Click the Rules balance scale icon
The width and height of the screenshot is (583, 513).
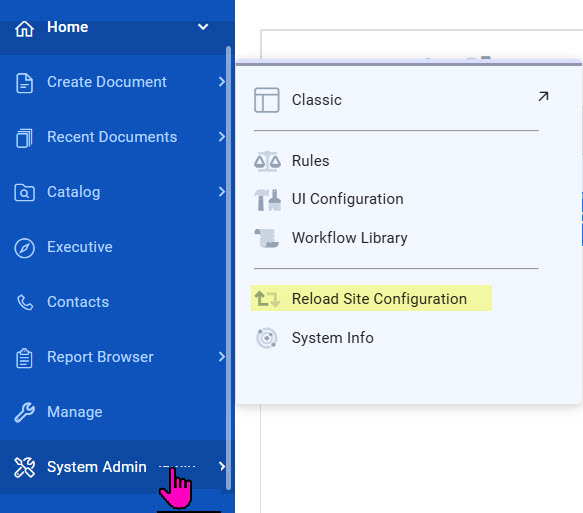click(267, 161)
